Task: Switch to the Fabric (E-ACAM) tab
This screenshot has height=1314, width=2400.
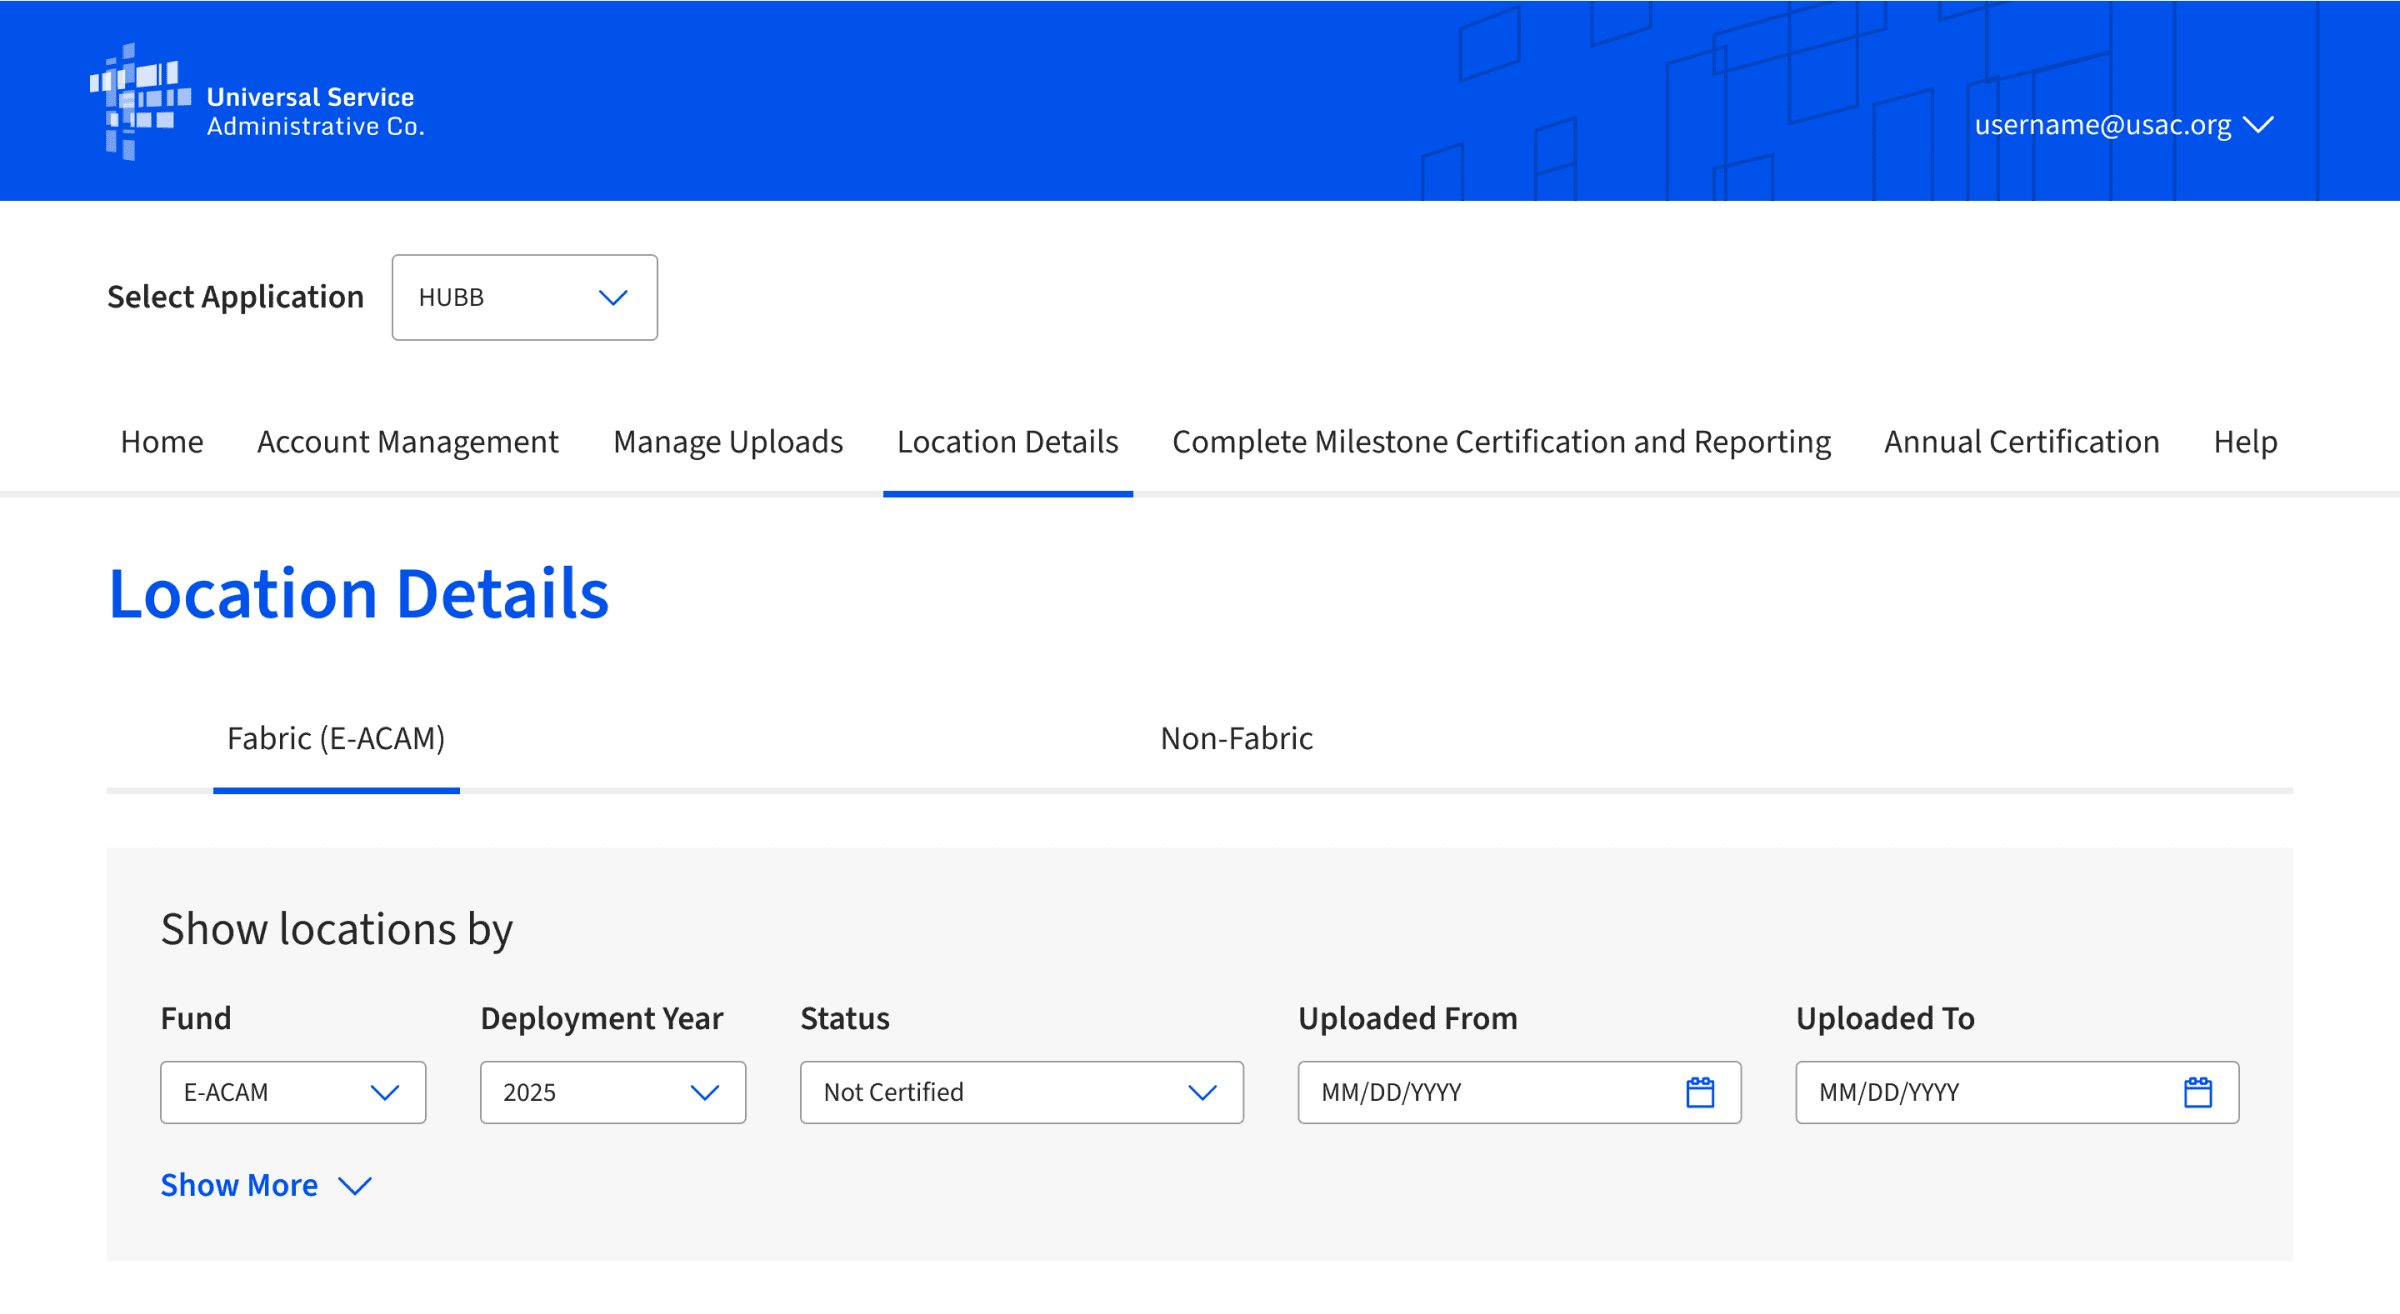Action: (x=336, y=738)
